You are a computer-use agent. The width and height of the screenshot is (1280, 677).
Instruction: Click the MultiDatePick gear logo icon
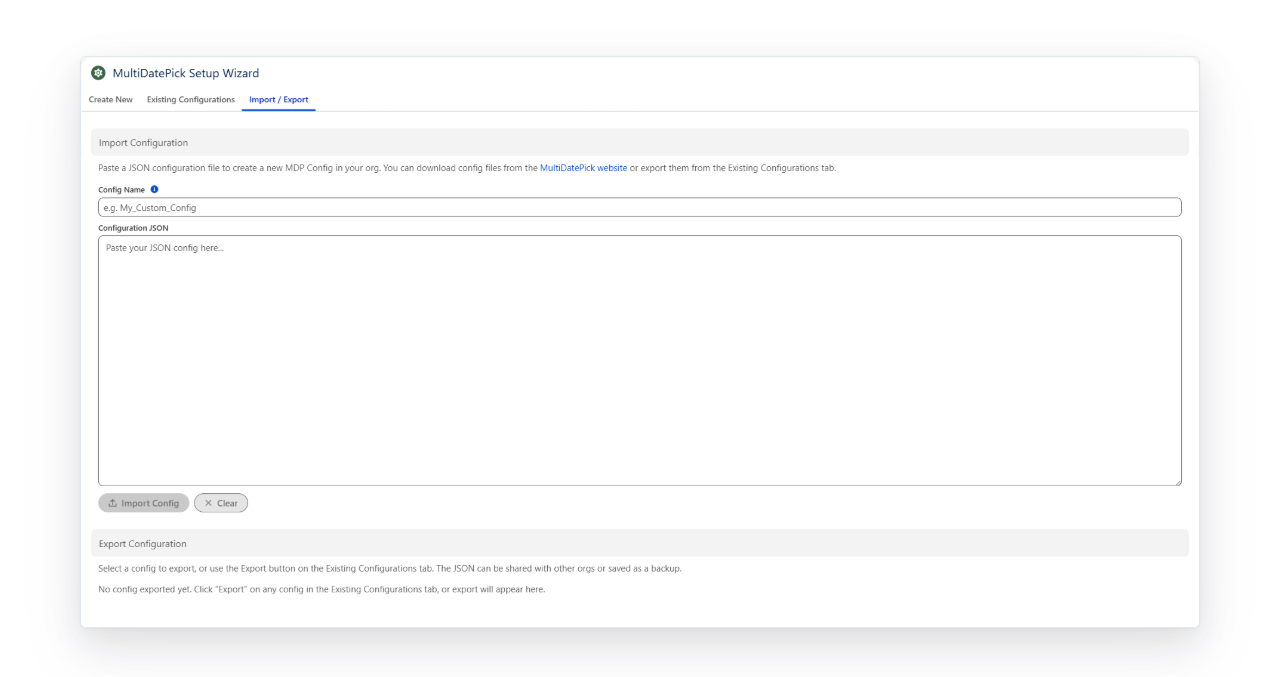98,73
